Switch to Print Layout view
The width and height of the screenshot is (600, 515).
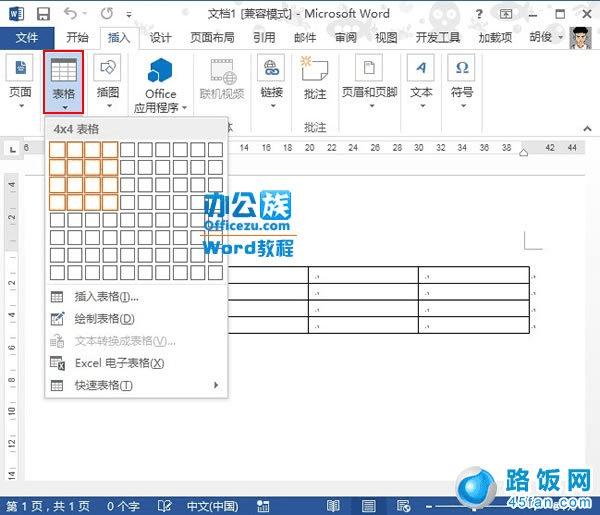[368, 506]
